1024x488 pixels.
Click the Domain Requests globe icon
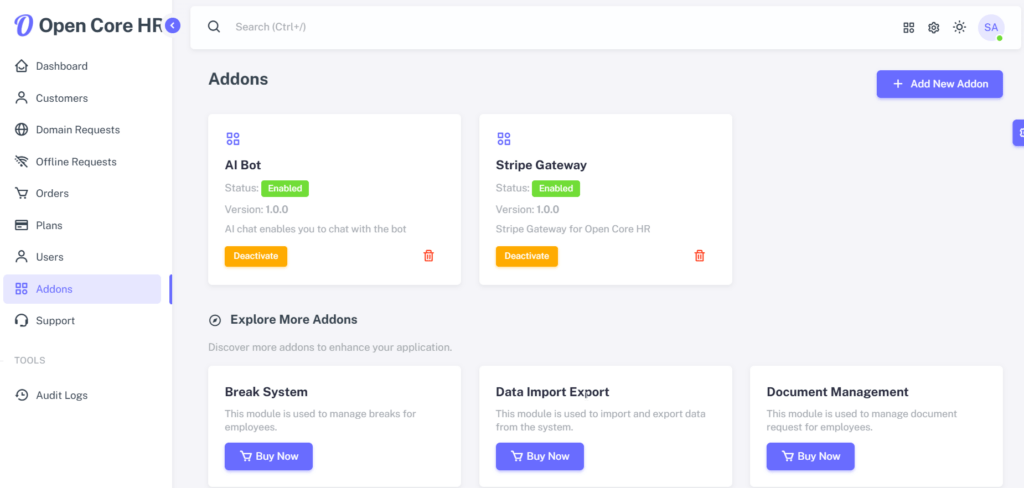22,129
